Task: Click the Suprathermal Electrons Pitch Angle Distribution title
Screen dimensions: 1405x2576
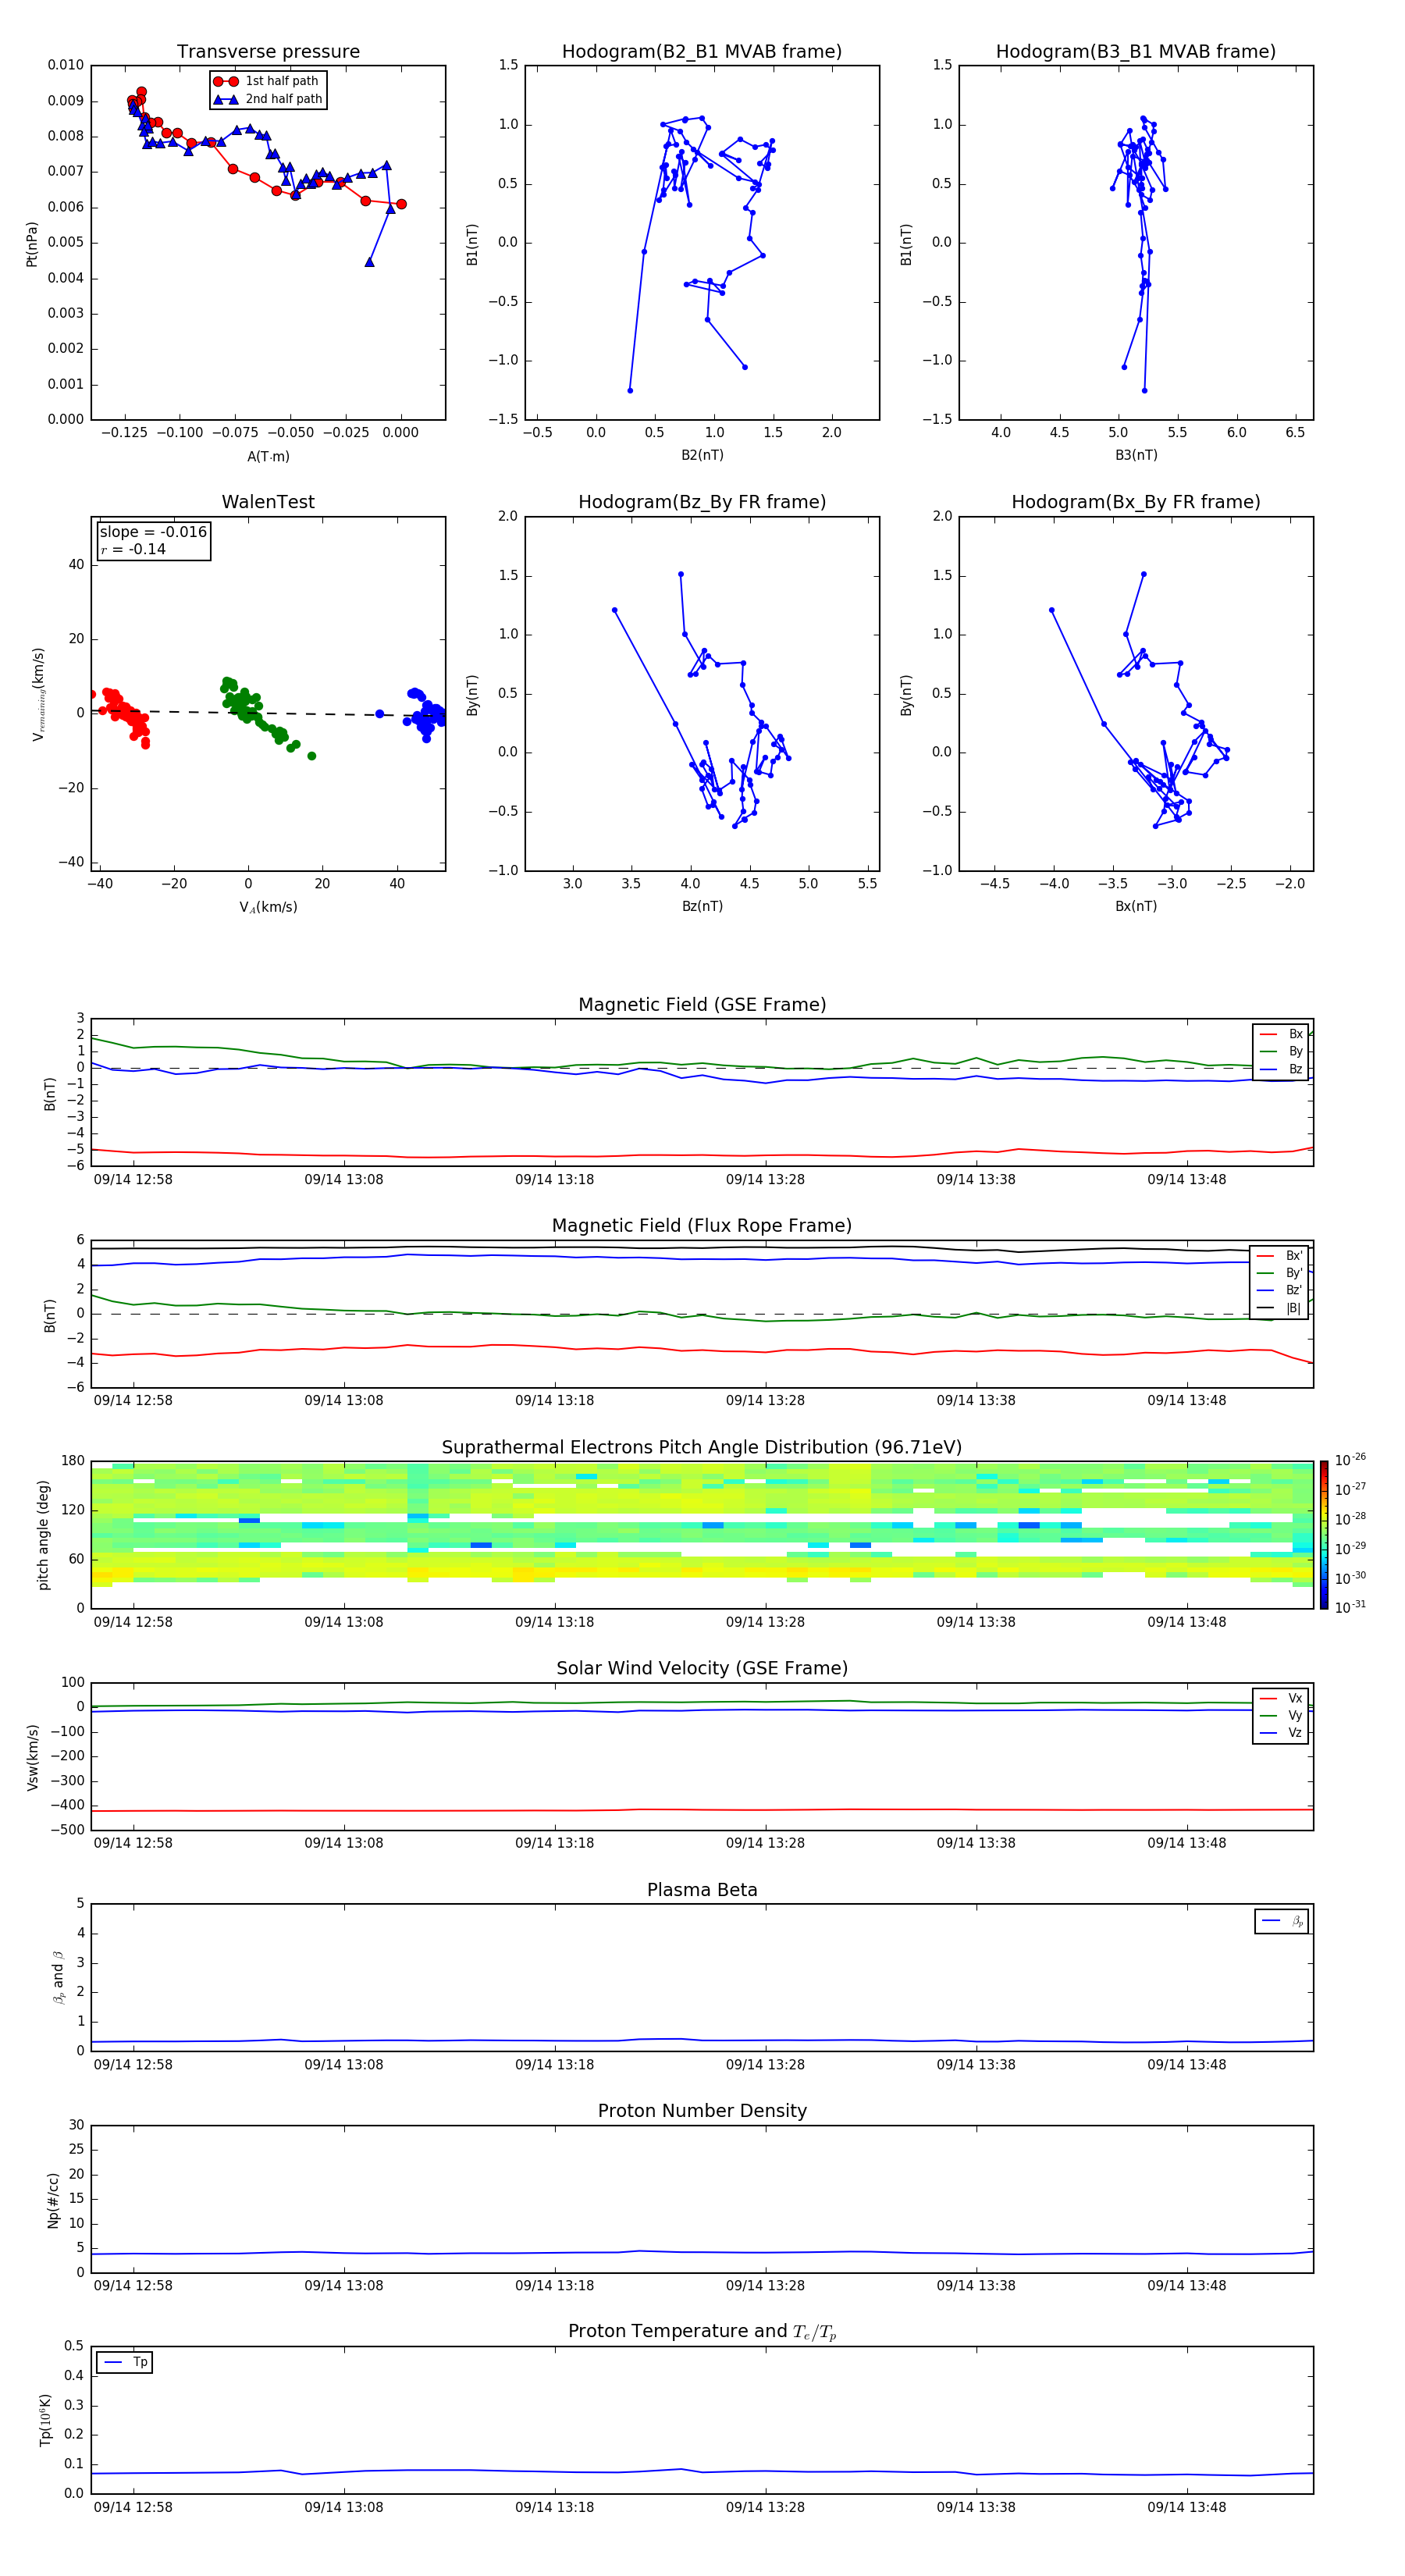Action: [x=702, y=1448]
